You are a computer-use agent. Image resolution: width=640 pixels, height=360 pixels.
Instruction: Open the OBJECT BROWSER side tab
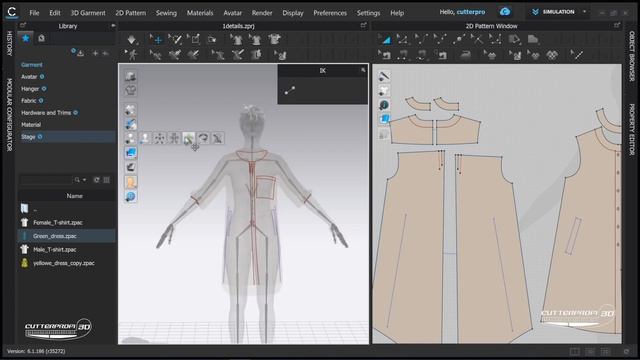point(631,56)
